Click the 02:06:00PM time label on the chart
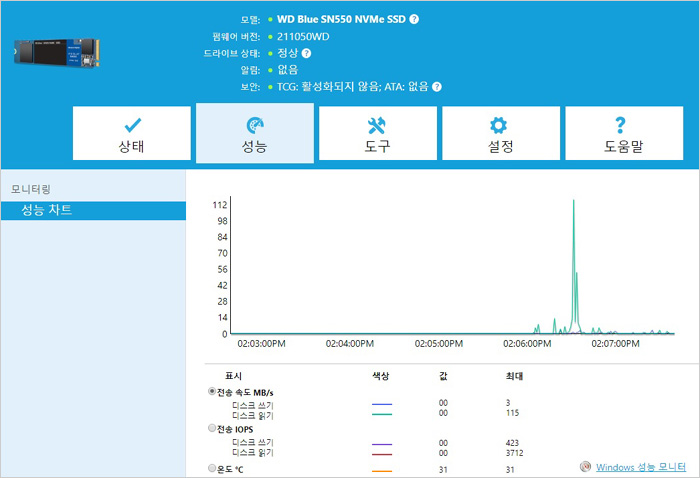The image size is (700, 478). [x=527, y=344]
